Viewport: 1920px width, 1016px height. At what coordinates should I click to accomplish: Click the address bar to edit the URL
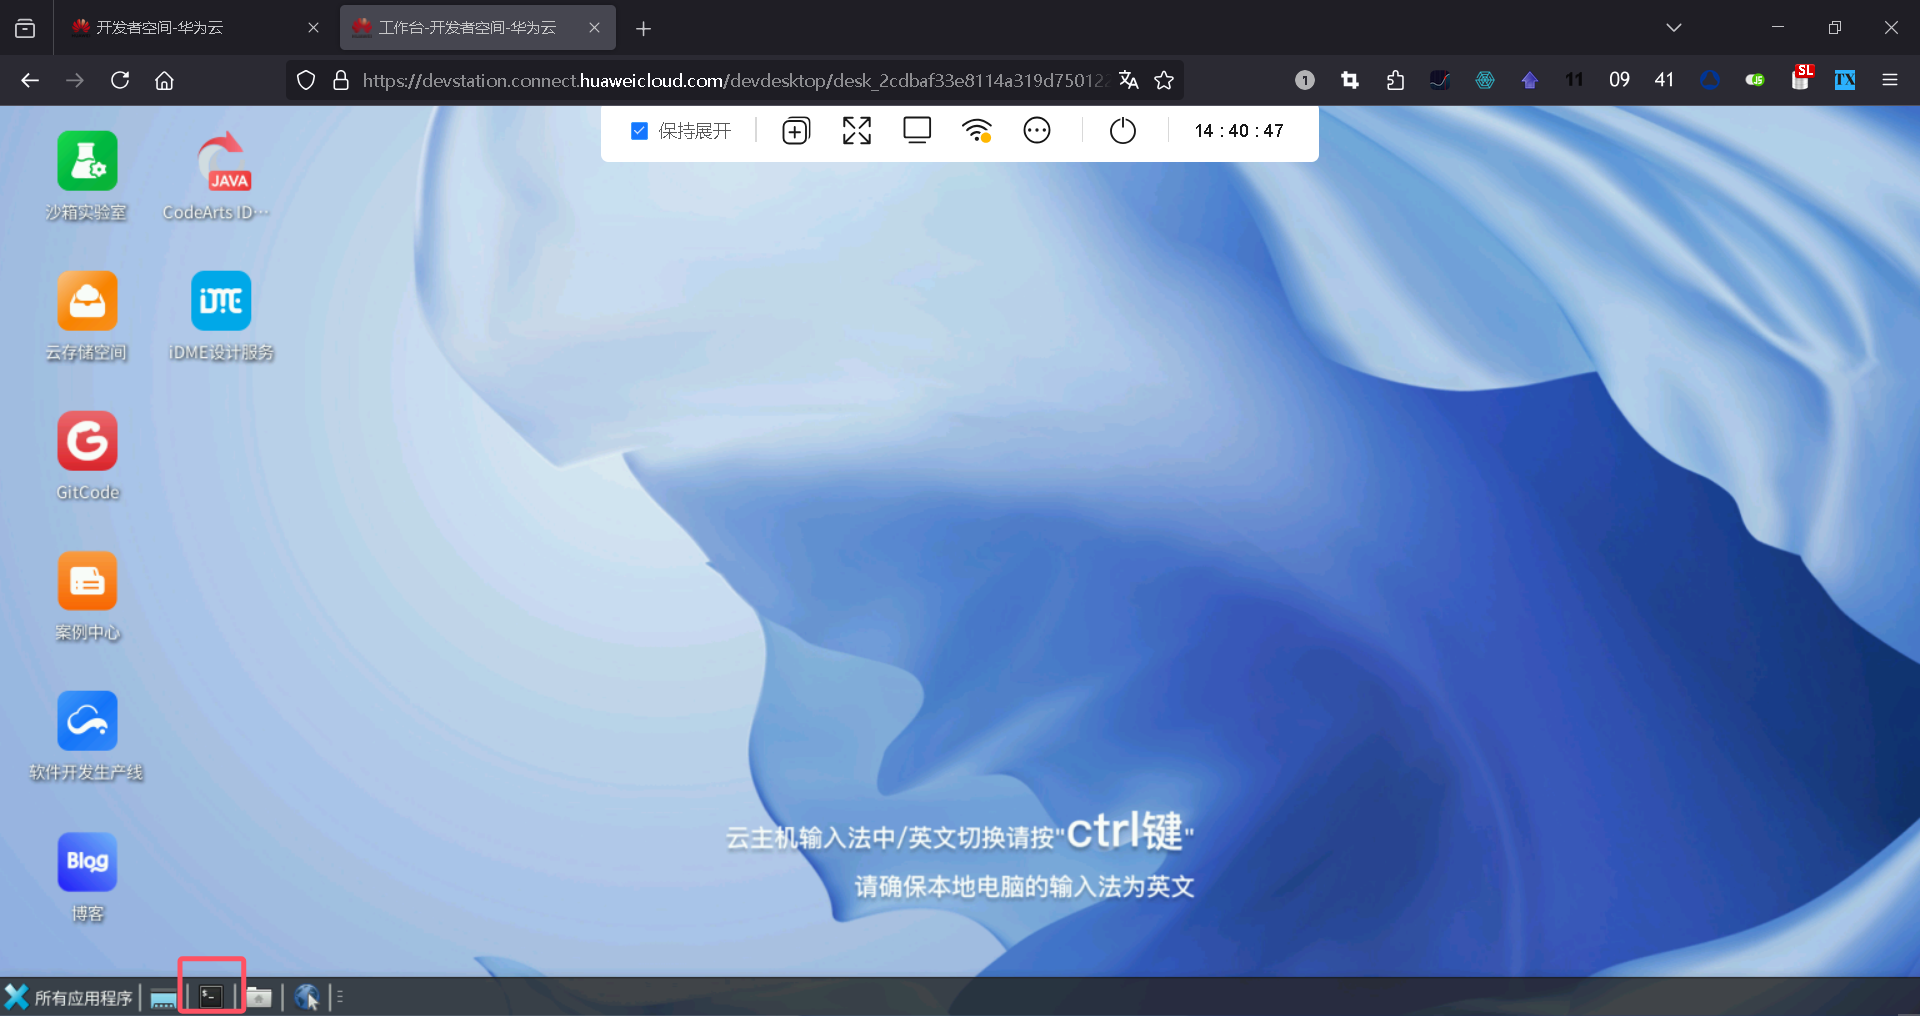coord(700,80)
